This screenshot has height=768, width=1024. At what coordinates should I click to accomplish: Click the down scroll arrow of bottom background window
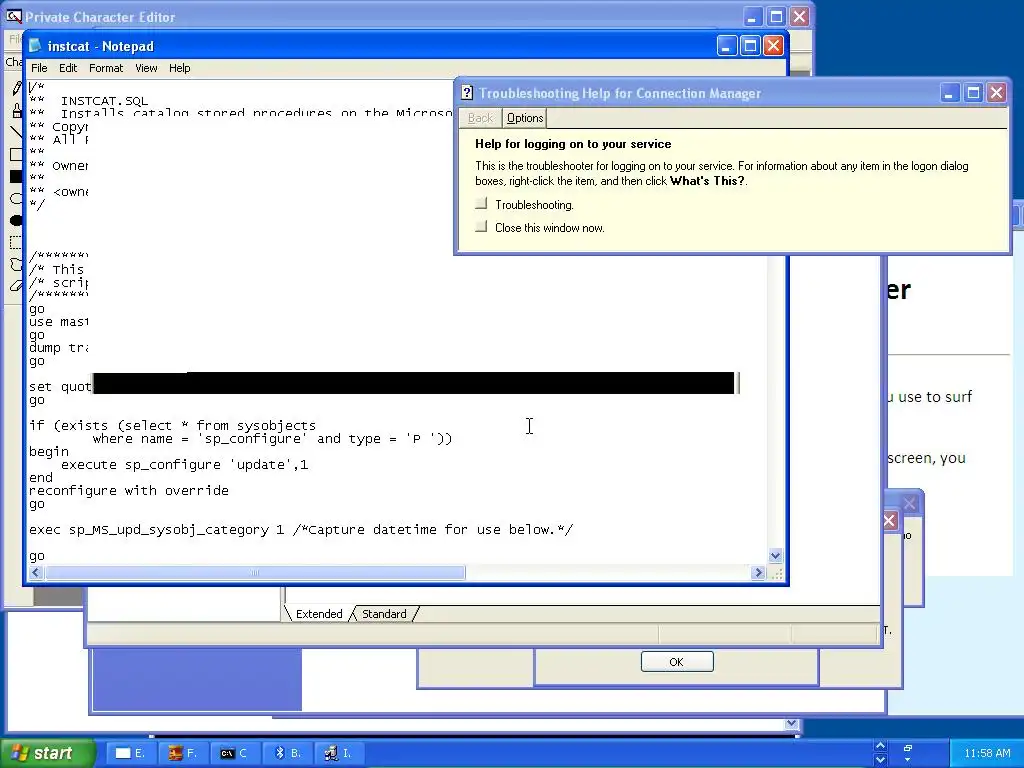(792, 723)
